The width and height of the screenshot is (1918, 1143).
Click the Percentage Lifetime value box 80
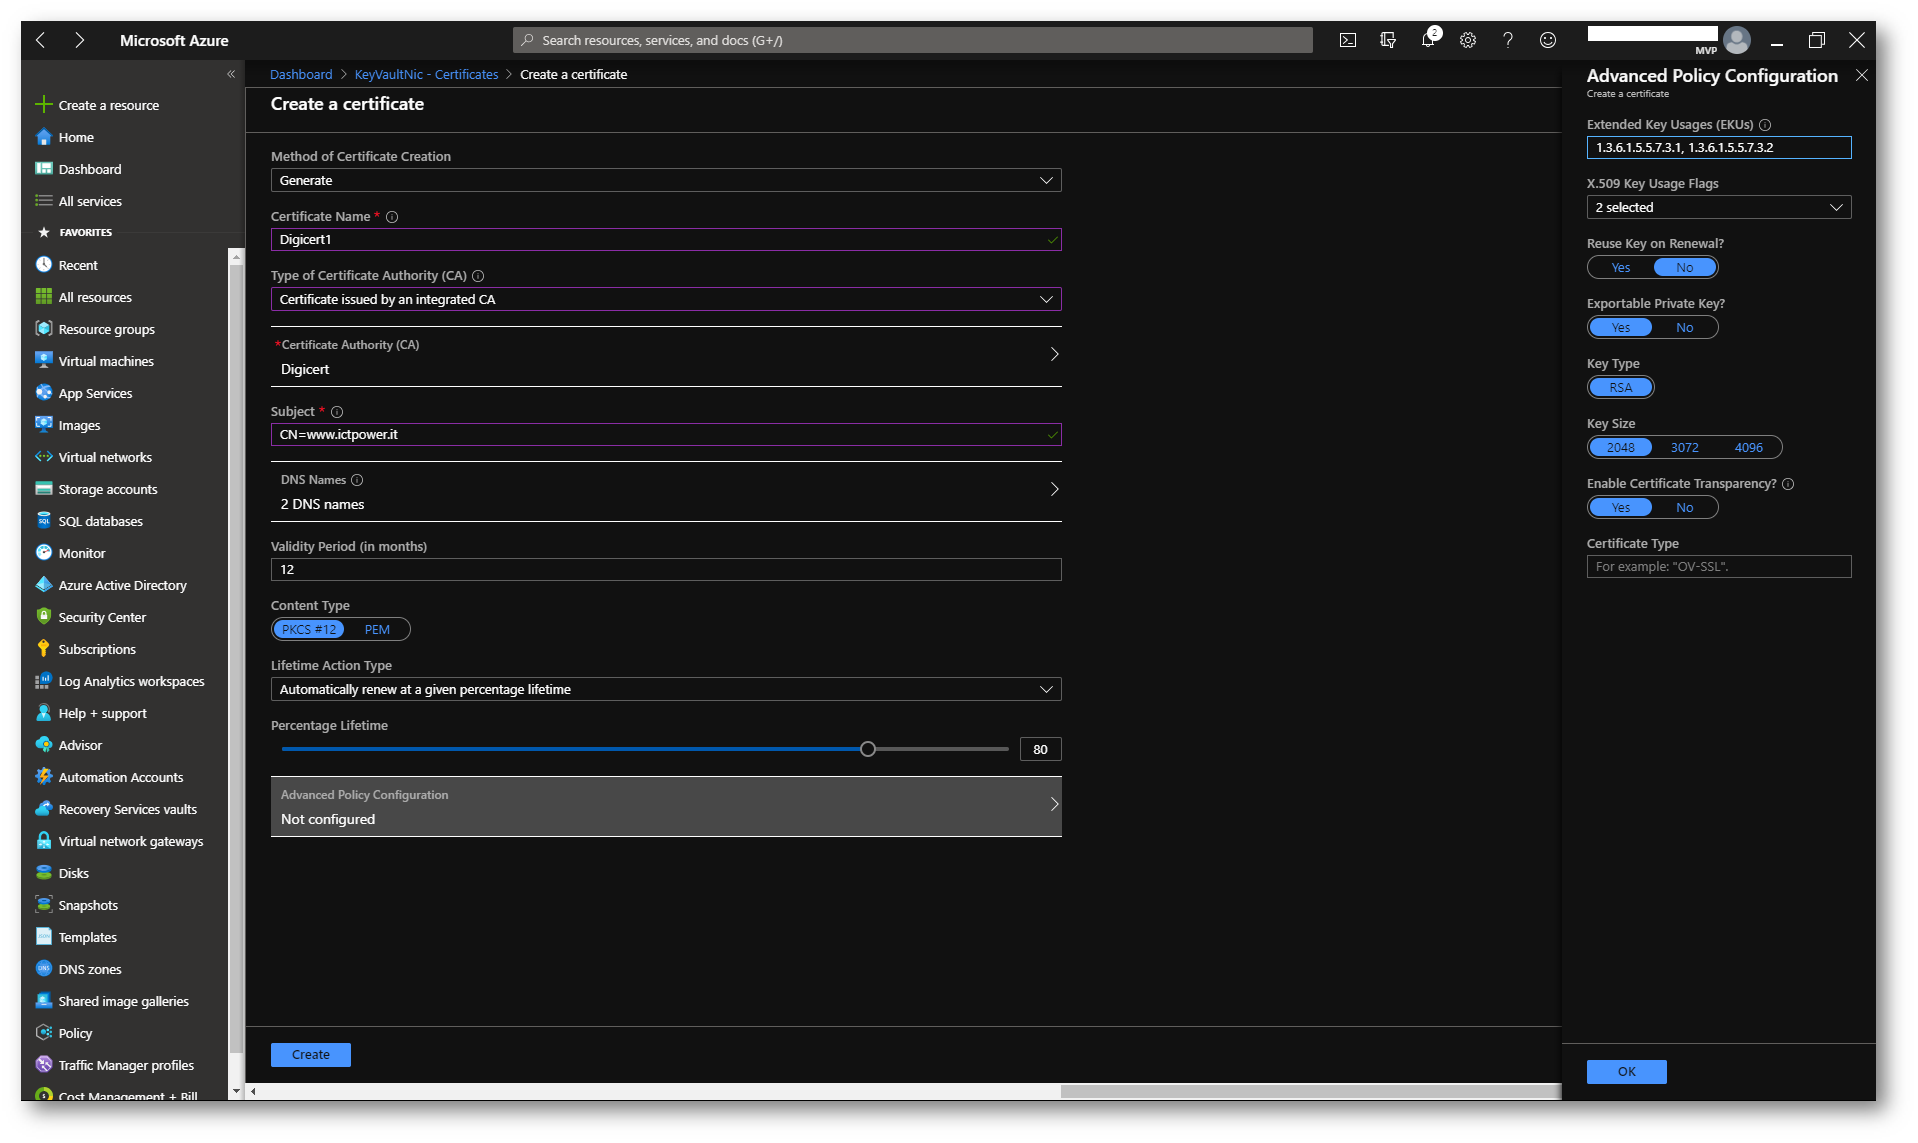(1040, 750)
